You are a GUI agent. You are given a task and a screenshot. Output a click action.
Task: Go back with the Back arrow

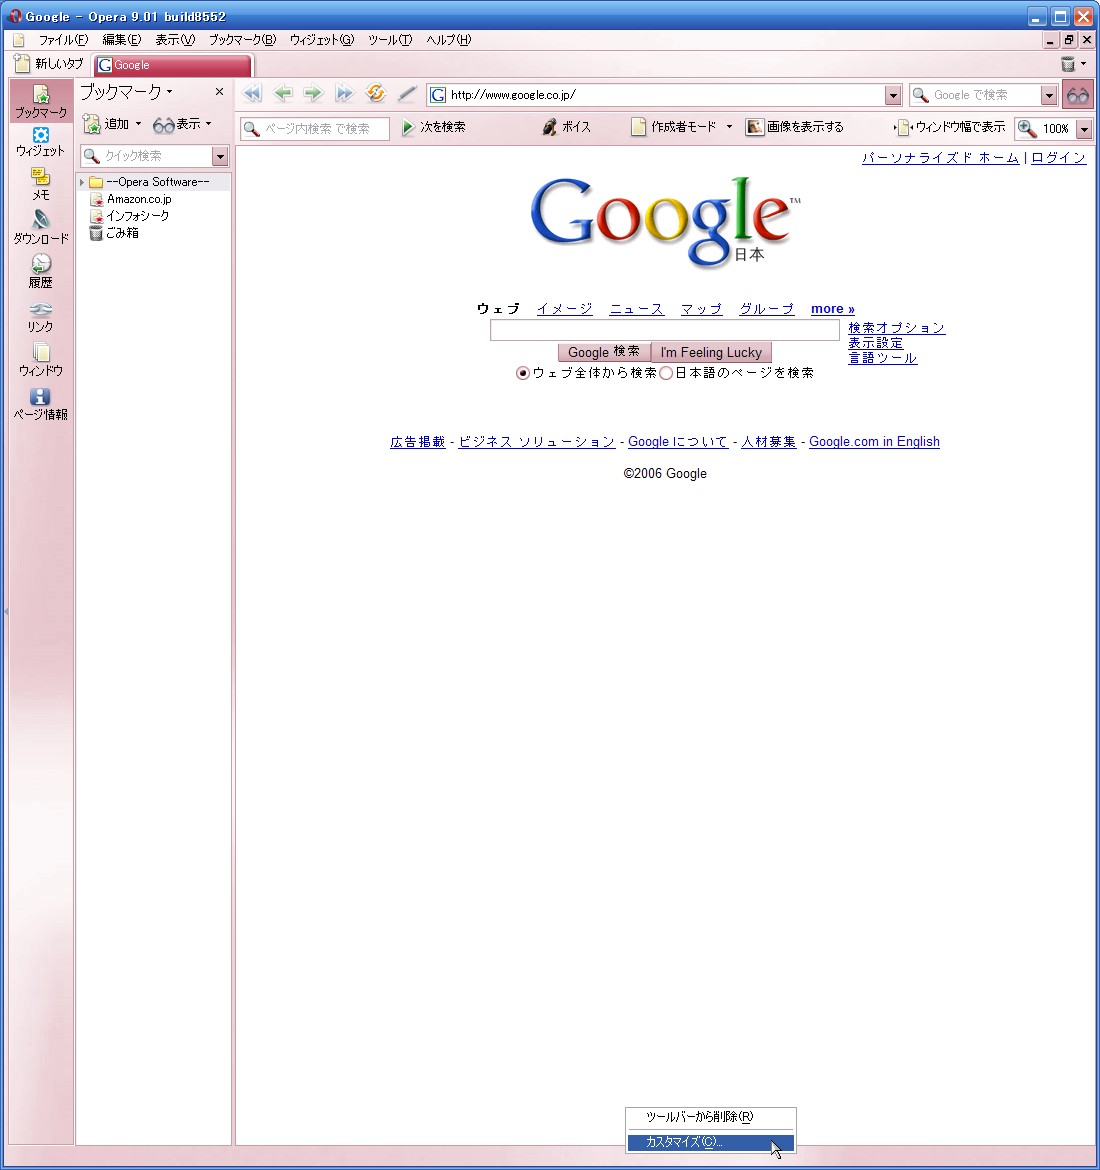tap(283, 94)
